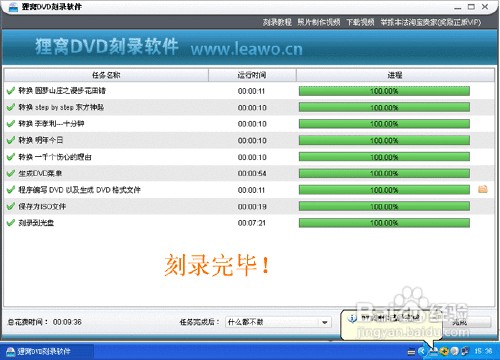
Task: Click the language bar icon on the taskbar
Action: coord(411,351)
